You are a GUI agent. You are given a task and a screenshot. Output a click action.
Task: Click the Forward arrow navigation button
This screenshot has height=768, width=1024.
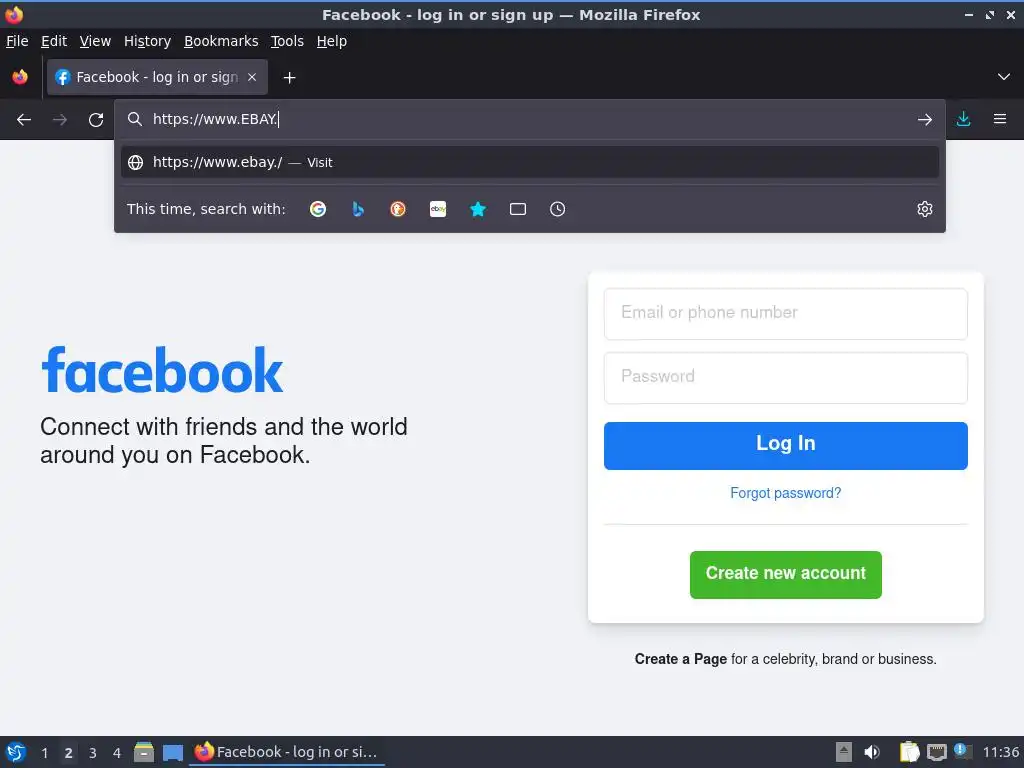point(59,120)
